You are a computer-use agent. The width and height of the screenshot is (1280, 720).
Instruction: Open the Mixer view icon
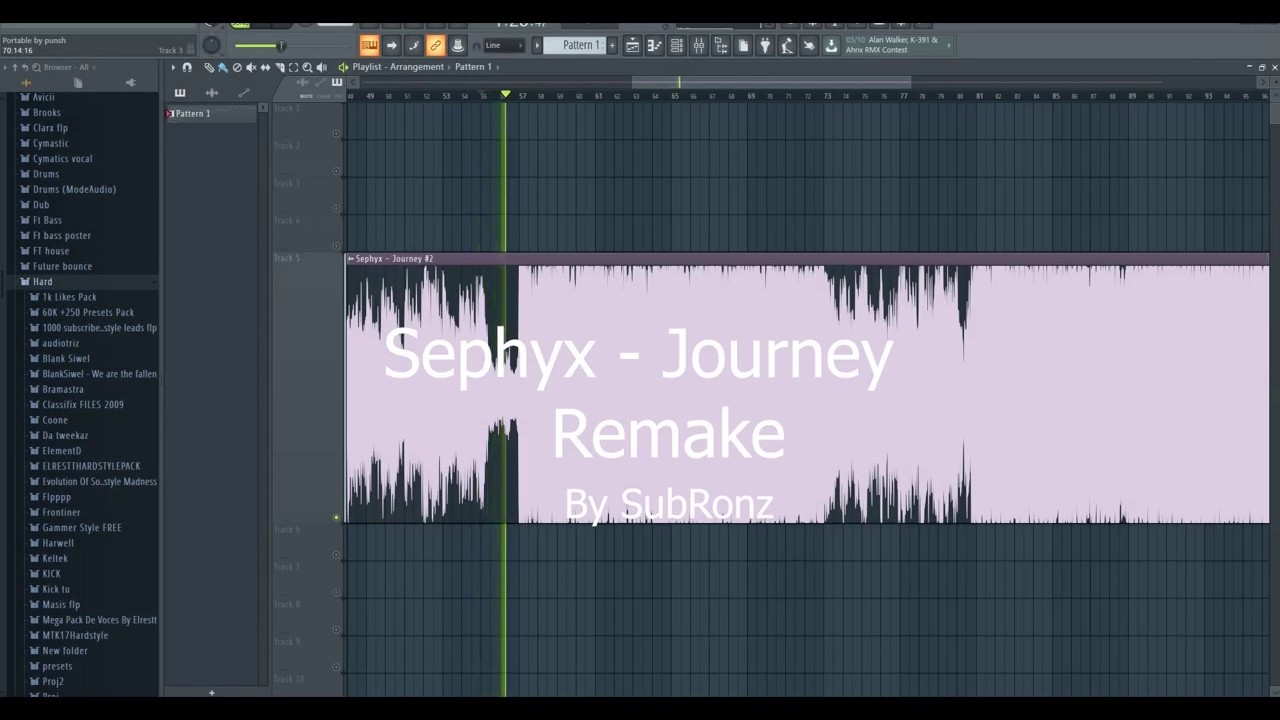698,45
